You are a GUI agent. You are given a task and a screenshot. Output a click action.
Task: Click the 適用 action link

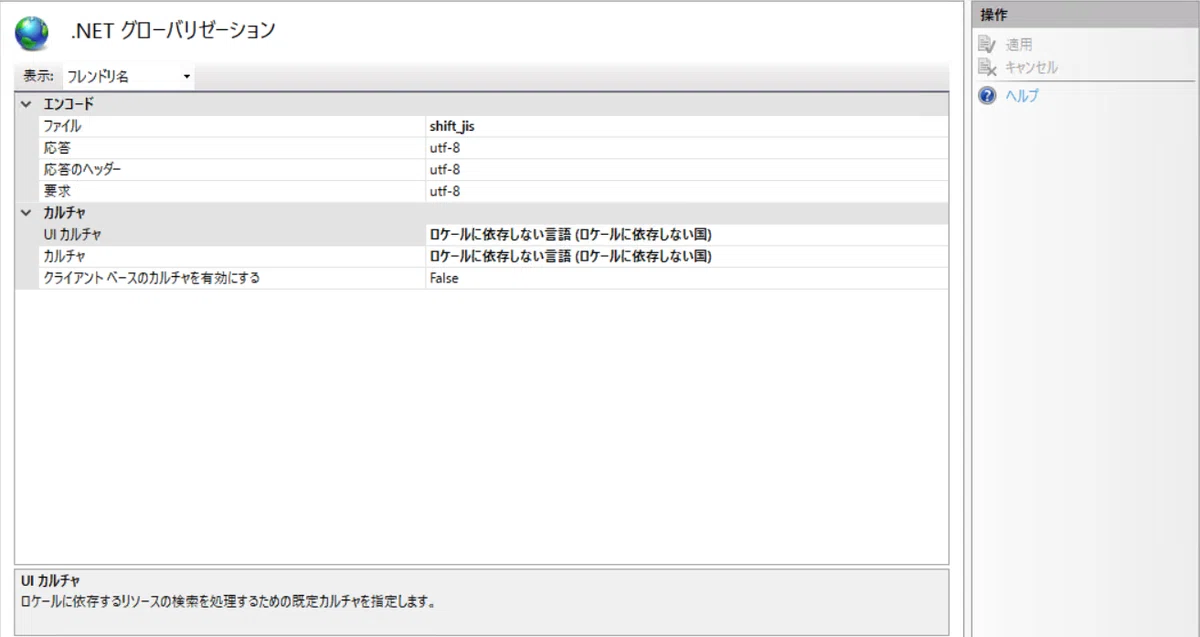click(1019, 44)
